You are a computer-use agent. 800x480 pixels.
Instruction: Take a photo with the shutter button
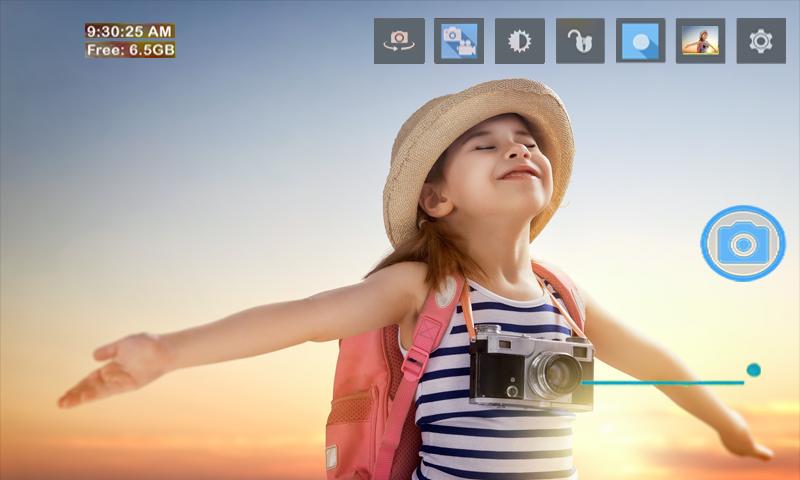click(743, 243)
